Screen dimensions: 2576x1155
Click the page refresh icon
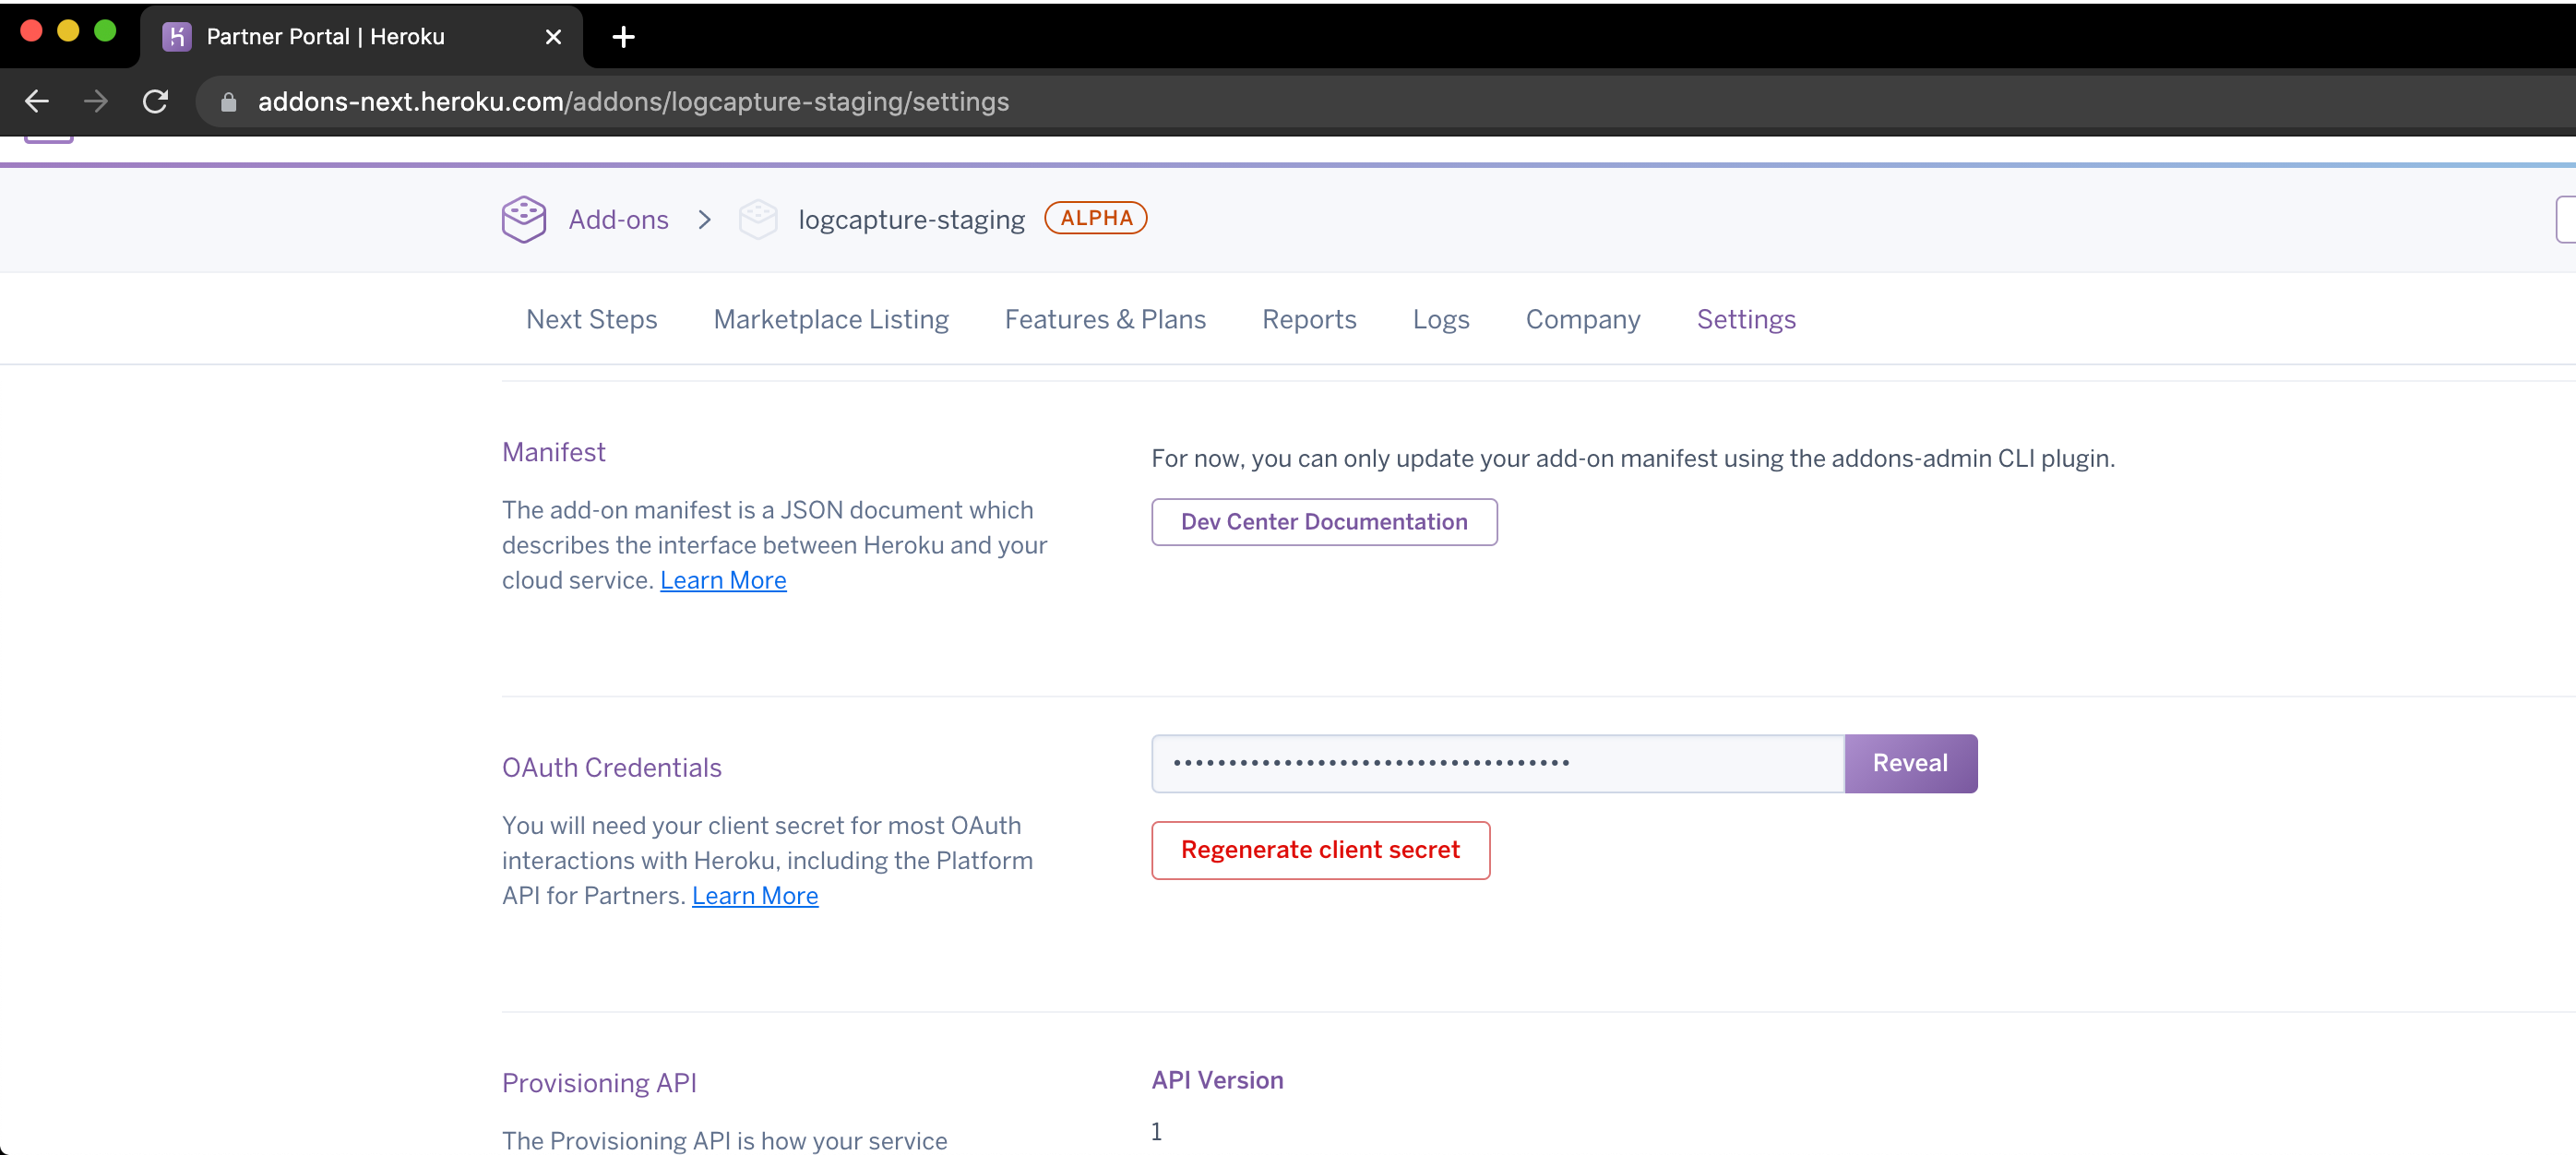tap(154, 101)
